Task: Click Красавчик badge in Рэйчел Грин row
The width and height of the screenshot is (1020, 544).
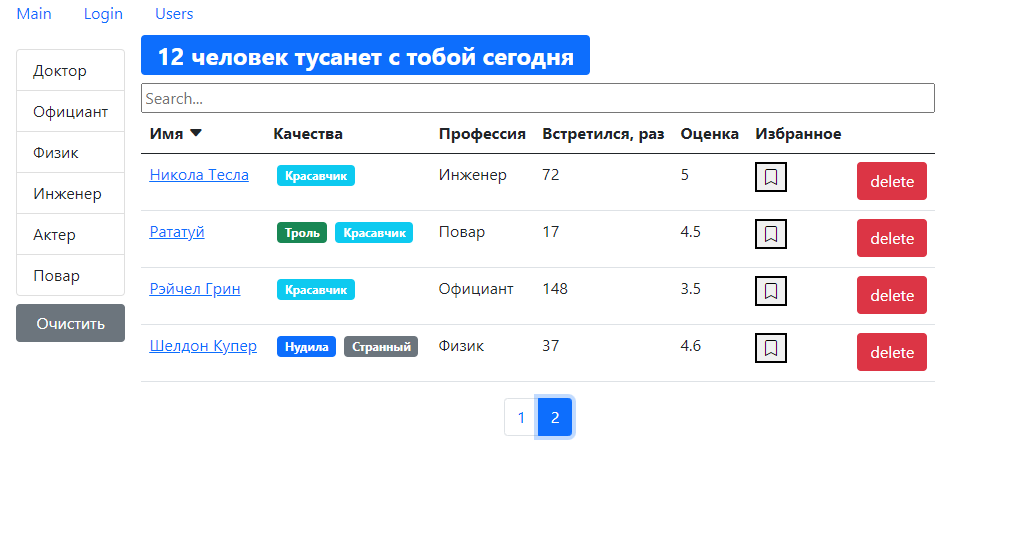Action: coord(316,290)
